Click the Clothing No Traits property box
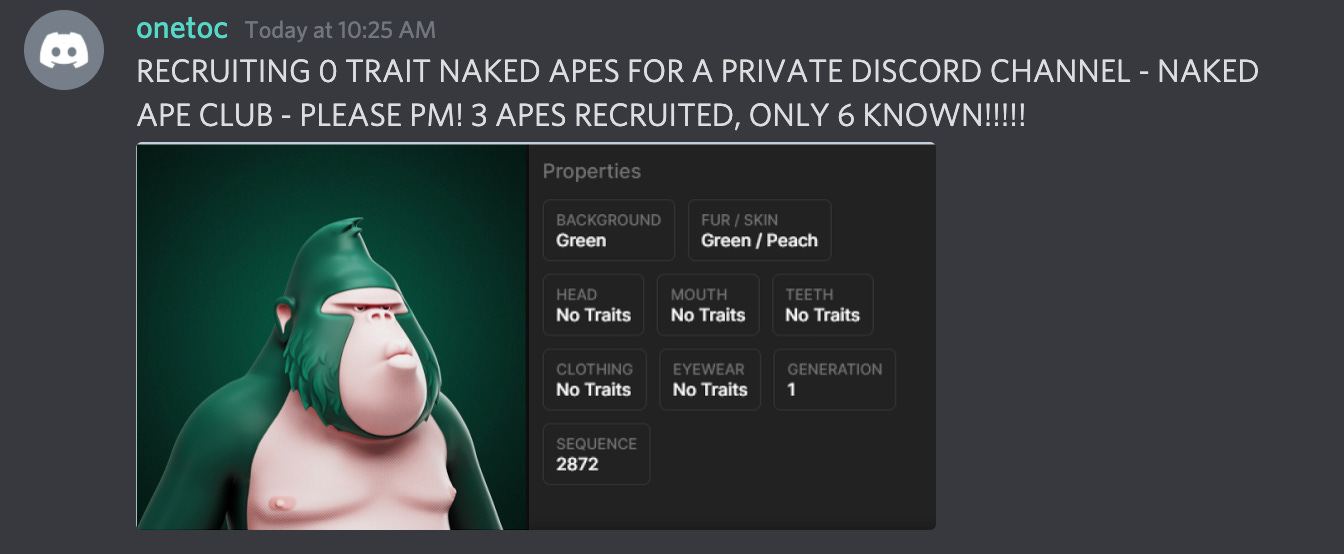Image resolution: width=1344 pixels, height=554 pixels. tap(595, 379)
